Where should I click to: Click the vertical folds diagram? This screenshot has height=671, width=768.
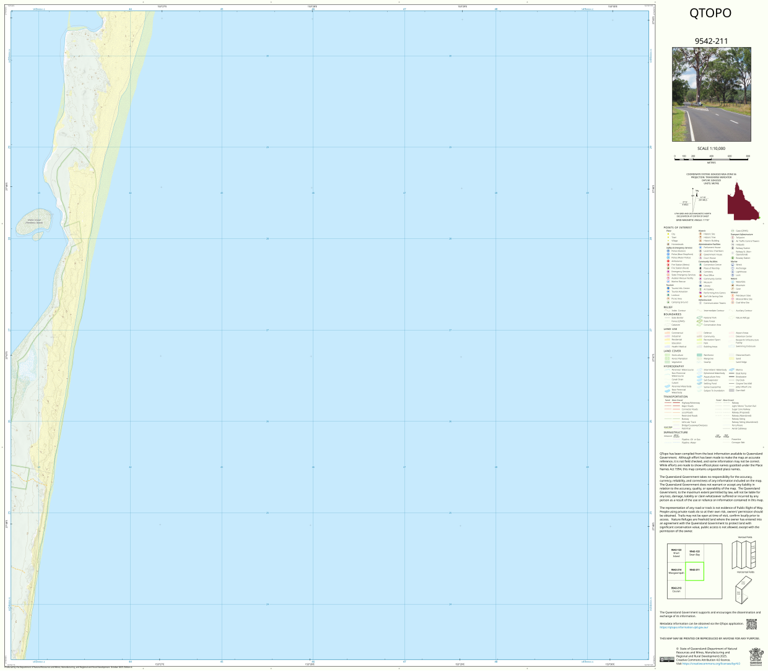745,554
